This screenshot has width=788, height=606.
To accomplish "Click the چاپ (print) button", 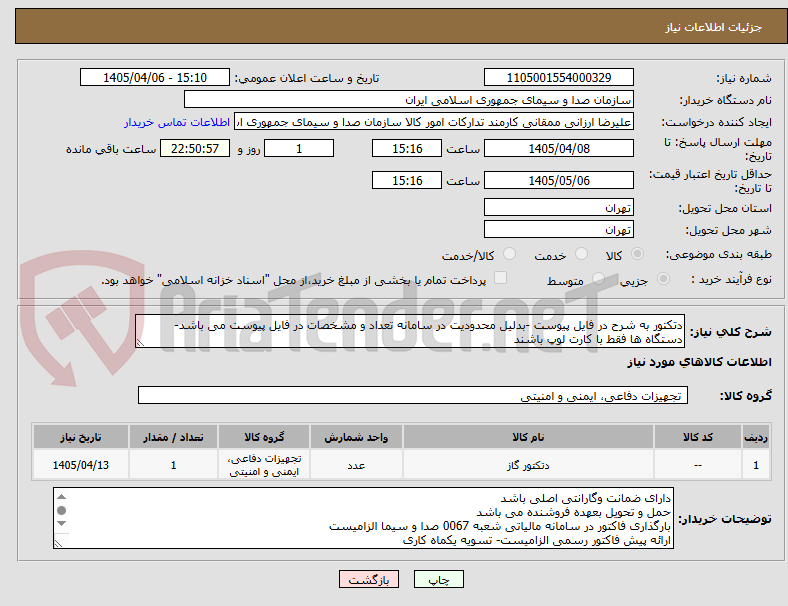I will point(438,580).
